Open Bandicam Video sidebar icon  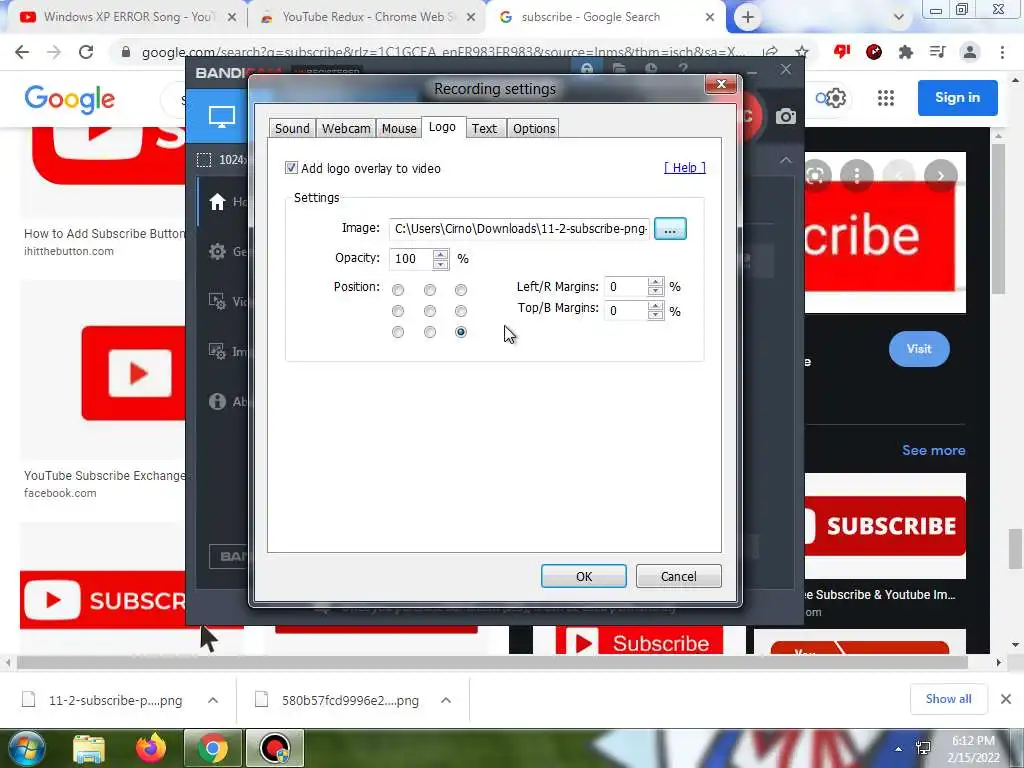click(x=217, y=301)
